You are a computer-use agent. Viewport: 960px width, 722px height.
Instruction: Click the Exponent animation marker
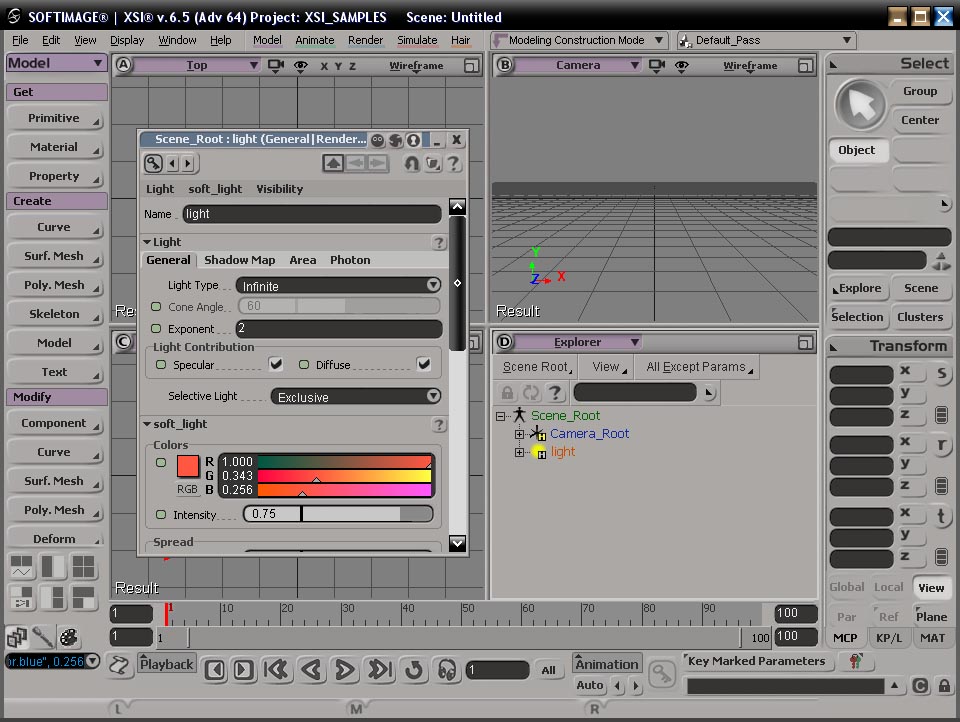(156, 329)
